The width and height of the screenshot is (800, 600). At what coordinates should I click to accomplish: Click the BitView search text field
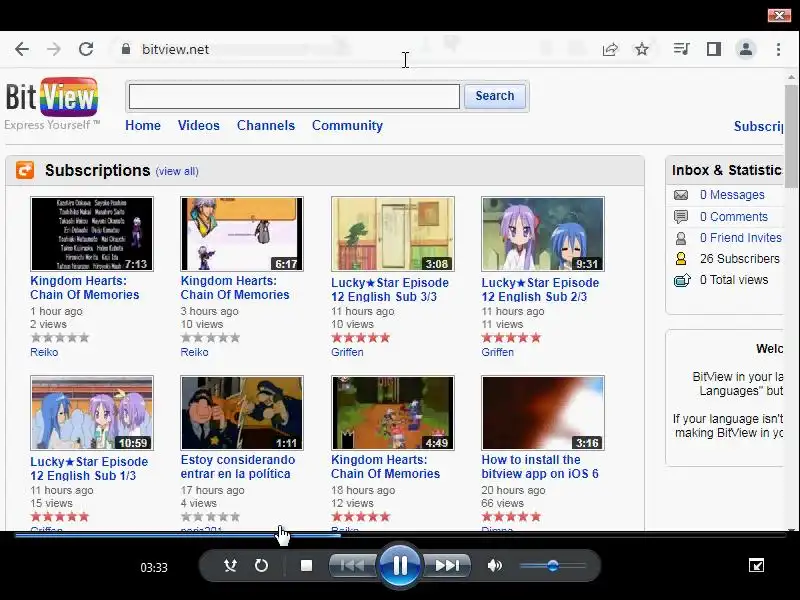[294, 96]
